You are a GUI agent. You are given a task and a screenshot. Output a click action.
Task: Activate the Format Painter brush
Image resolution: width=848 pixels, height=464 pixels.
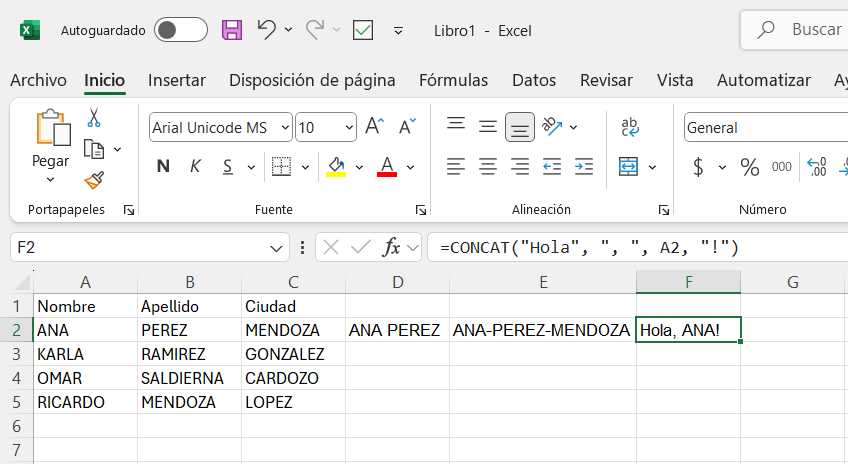click(x=94, y=180)
